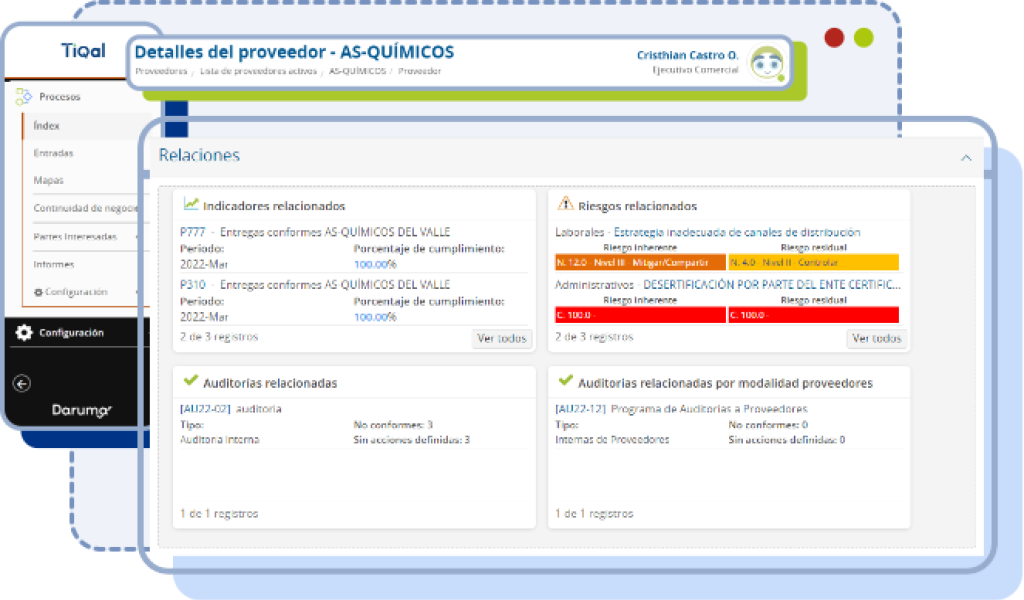The width and height of the screenshot is (1024, 600).
Task: Click the Relaciones section title
Action: pos(199,155)
